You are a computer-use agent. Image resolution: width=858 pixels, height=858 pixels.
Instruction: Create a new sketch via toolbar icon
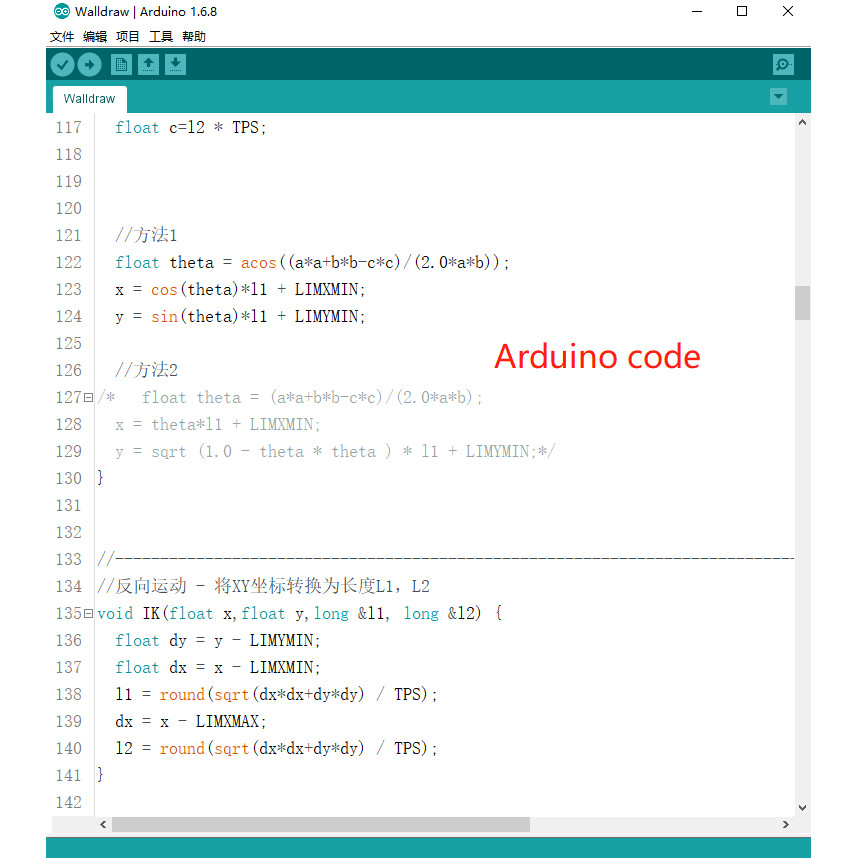point(121,65)
